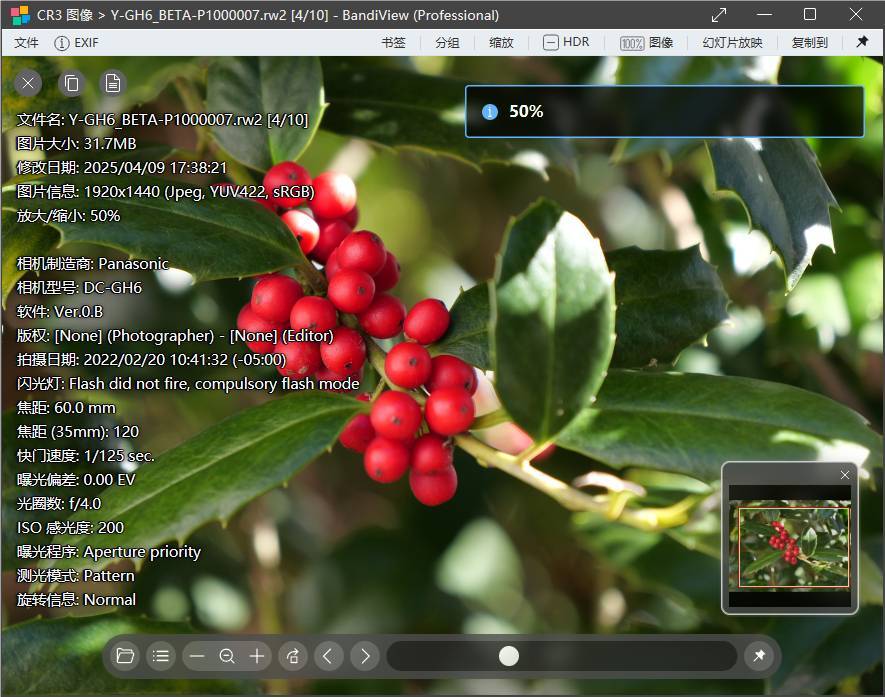Click the magnifier zoom reset icon

(x=227, y=656)
